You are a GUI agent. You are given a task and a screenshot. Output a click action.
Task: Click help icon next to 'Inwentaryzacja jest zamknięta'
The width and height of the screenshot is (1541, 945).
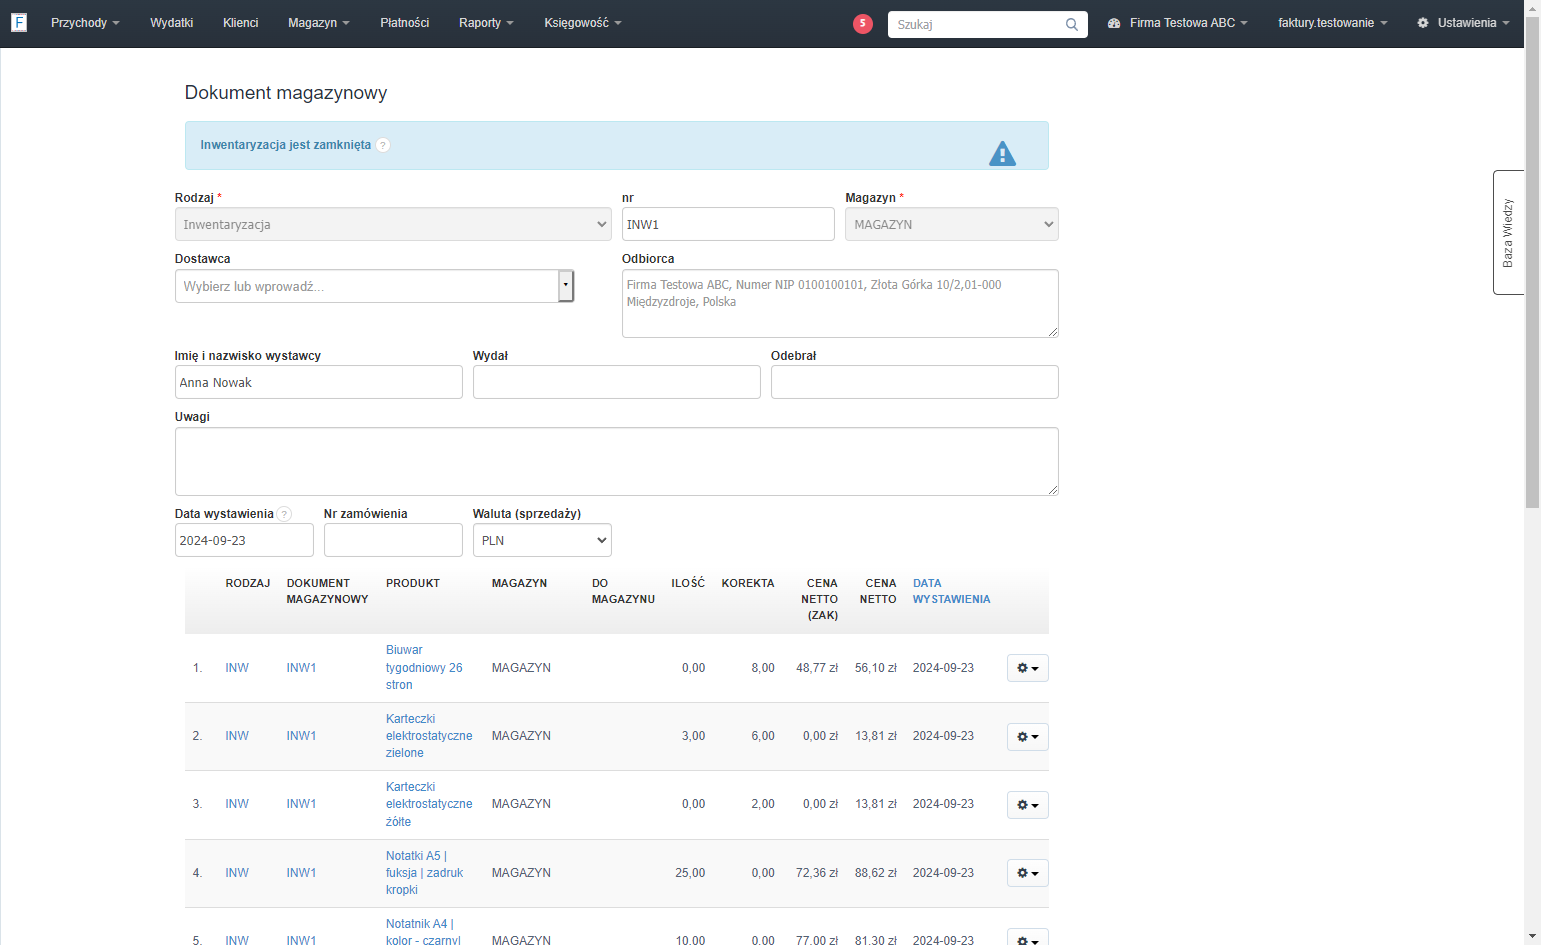383,145
